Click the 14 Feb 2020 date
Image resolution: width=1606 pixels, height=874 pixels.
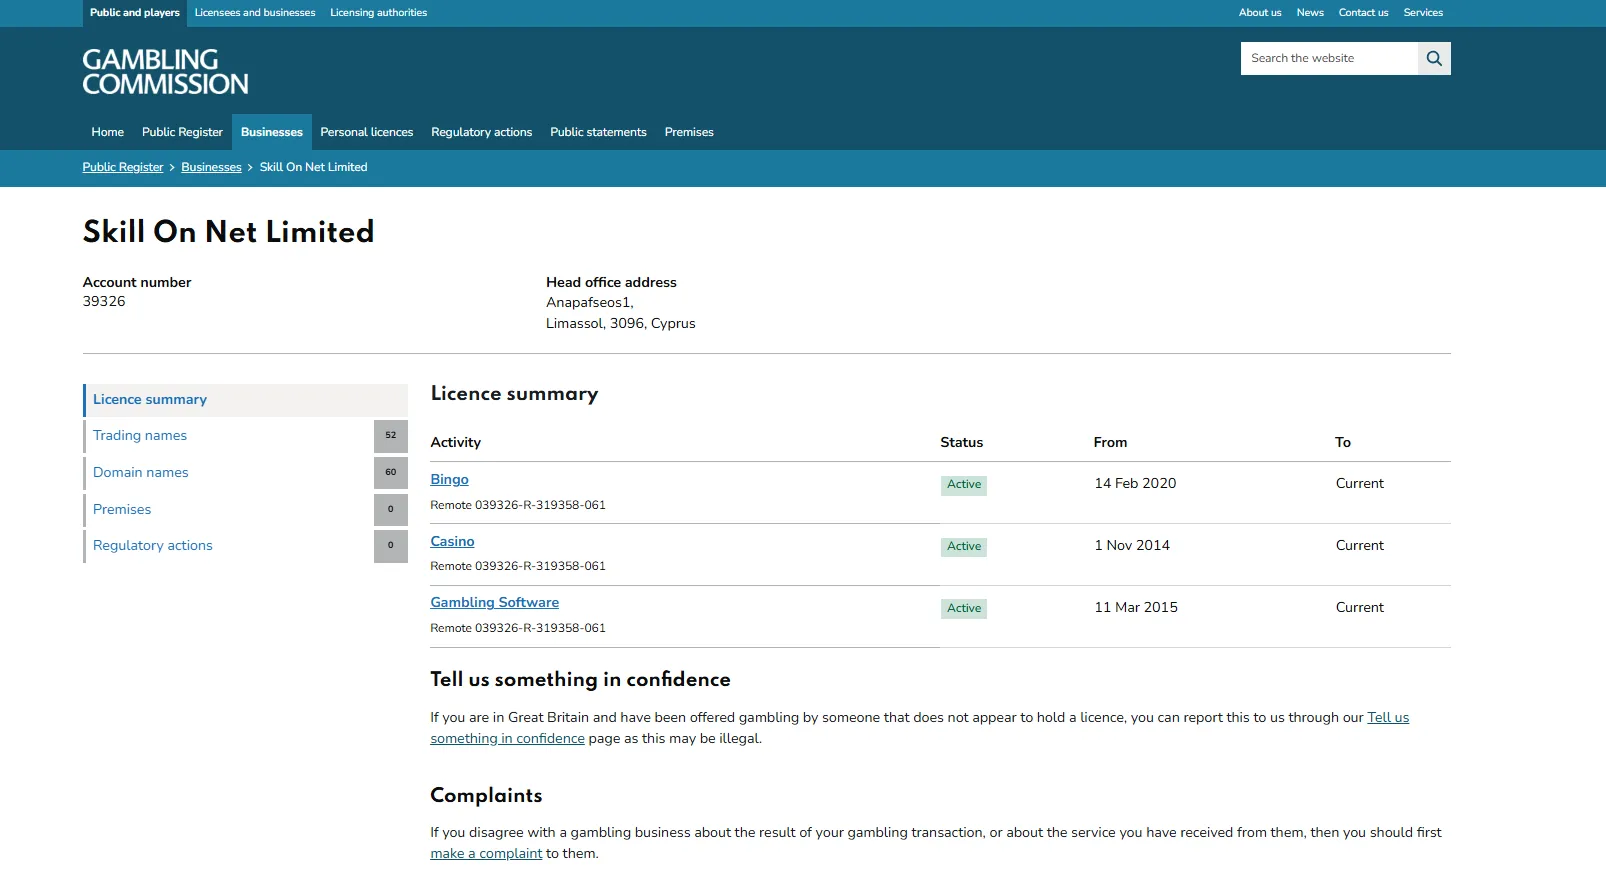pos(1135,484)
